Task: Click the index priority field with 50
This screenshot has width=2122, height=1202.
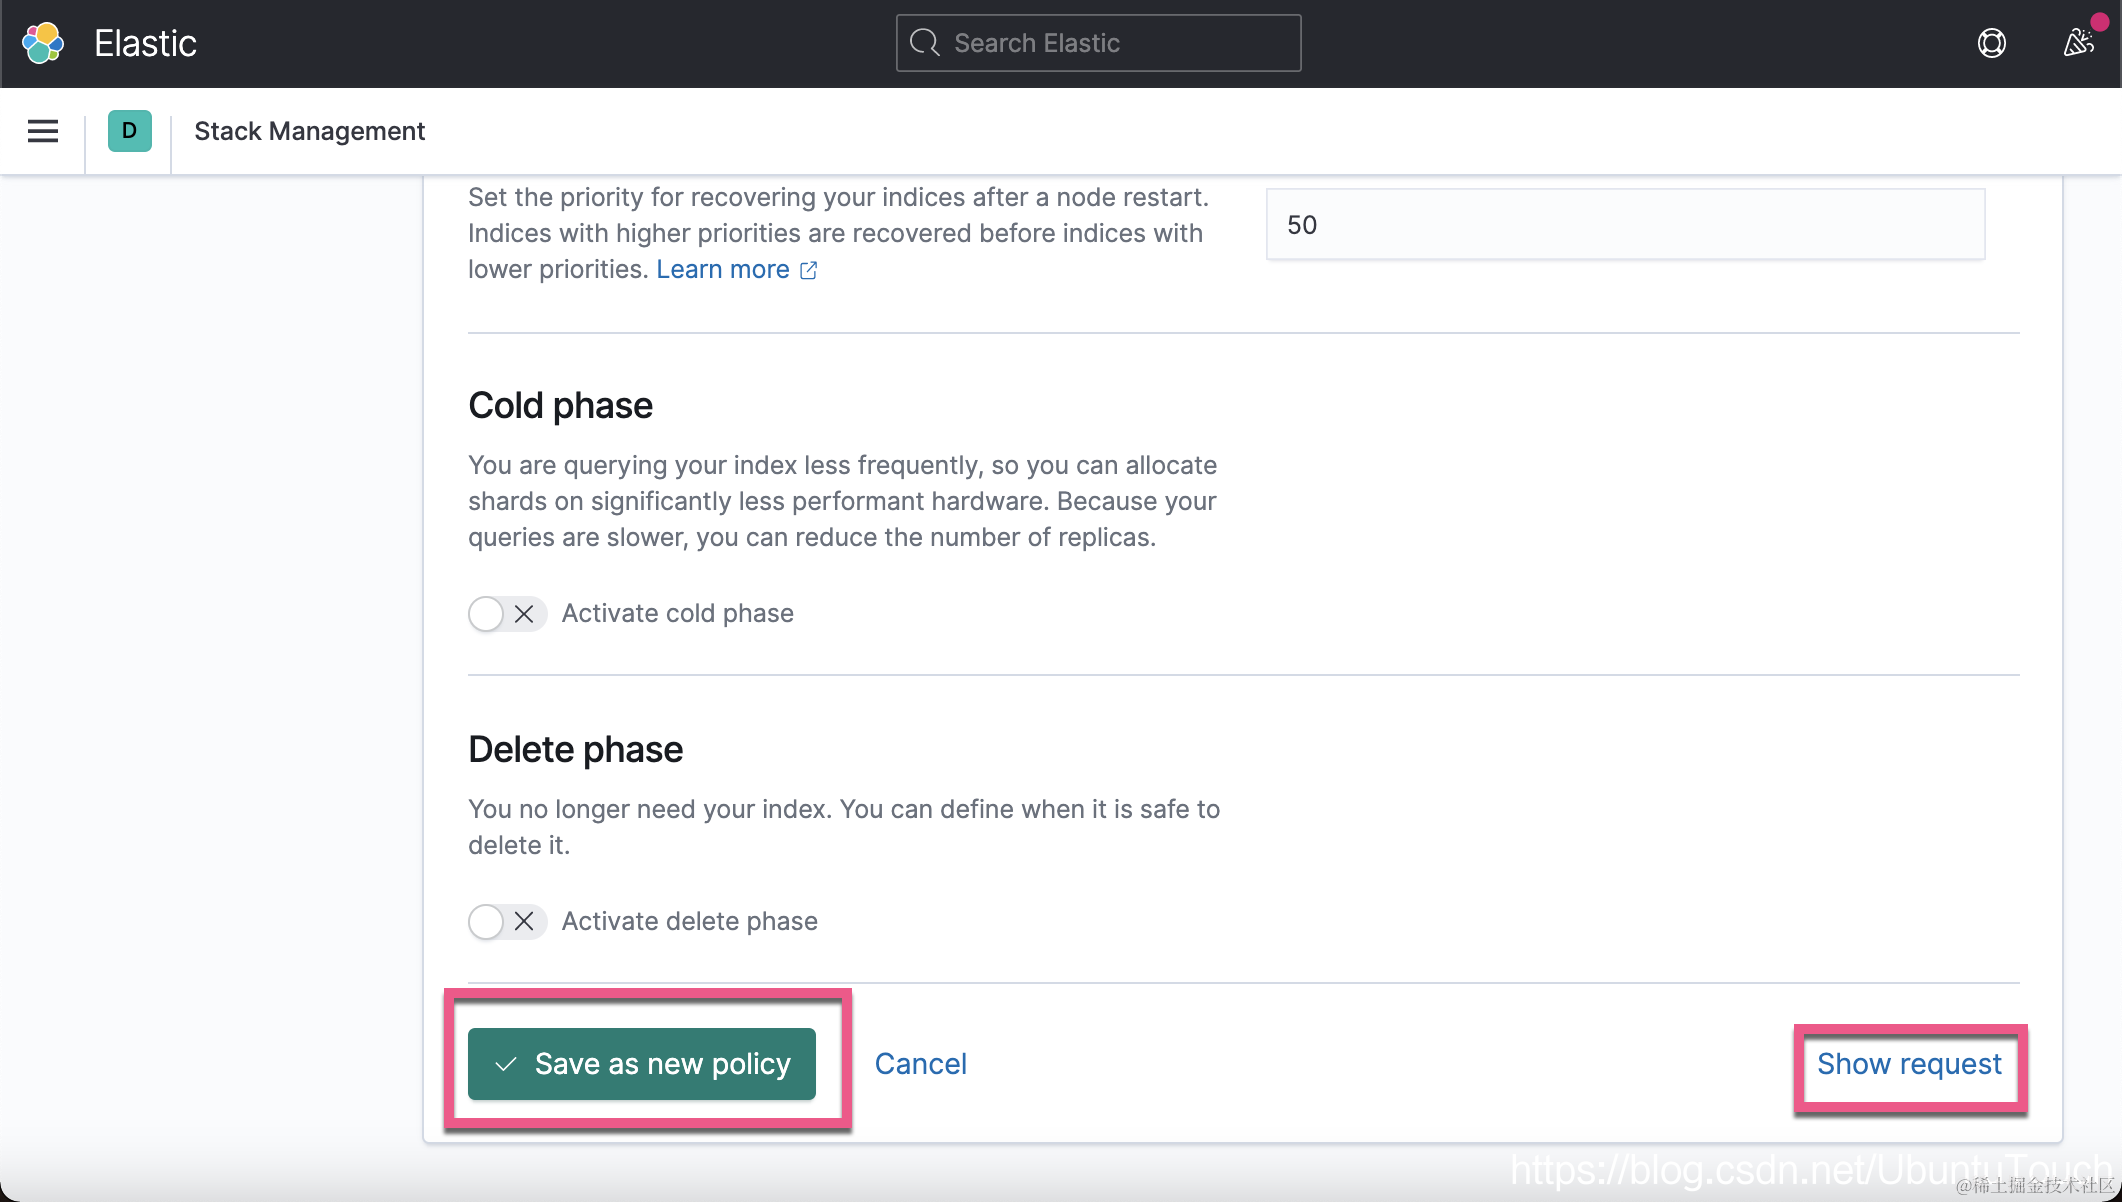Action: [x=1625, y=225]
